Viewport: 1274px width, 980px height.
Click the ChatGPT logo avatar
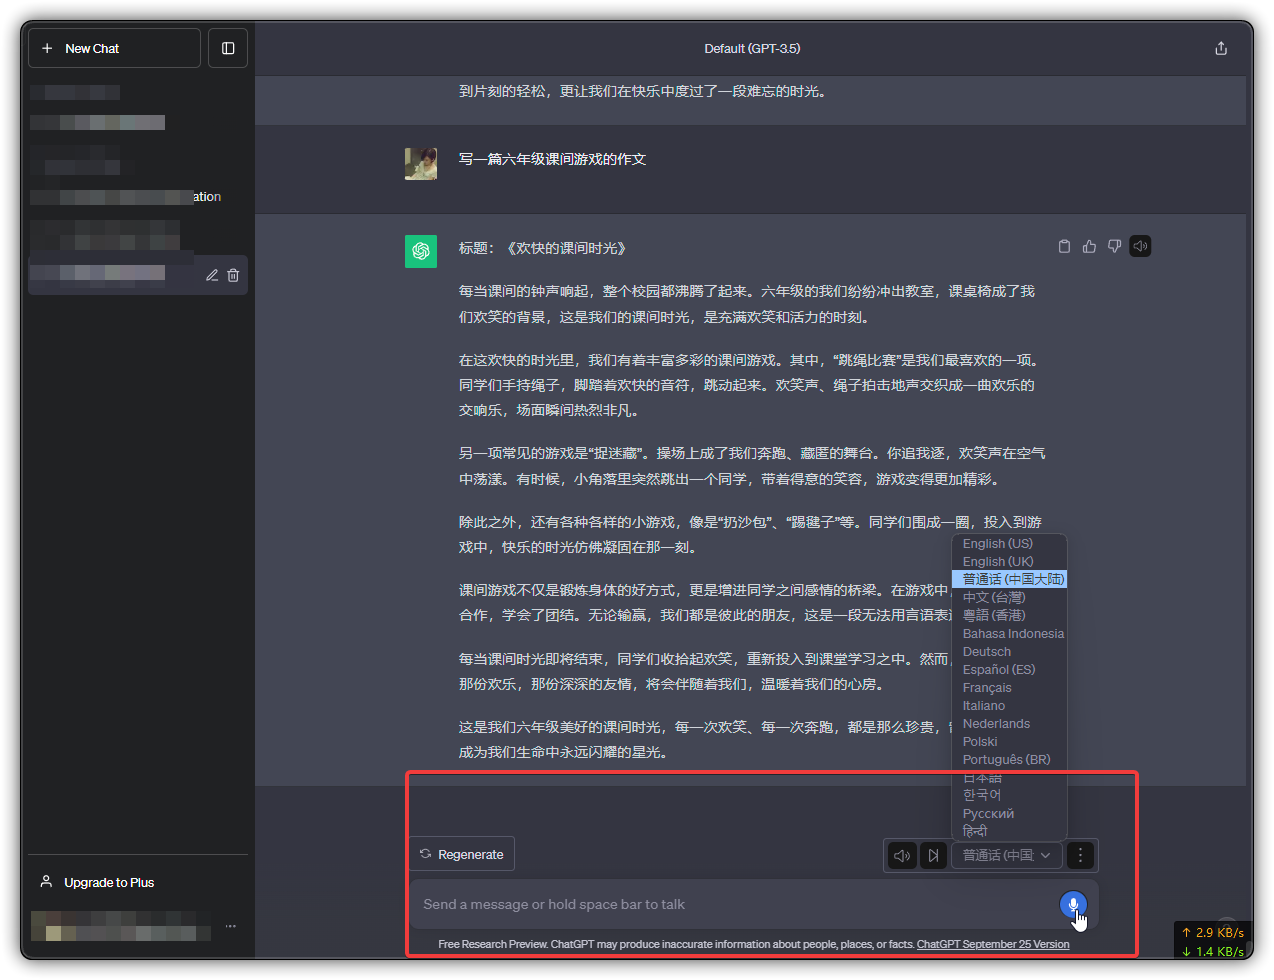coord(421,251)
